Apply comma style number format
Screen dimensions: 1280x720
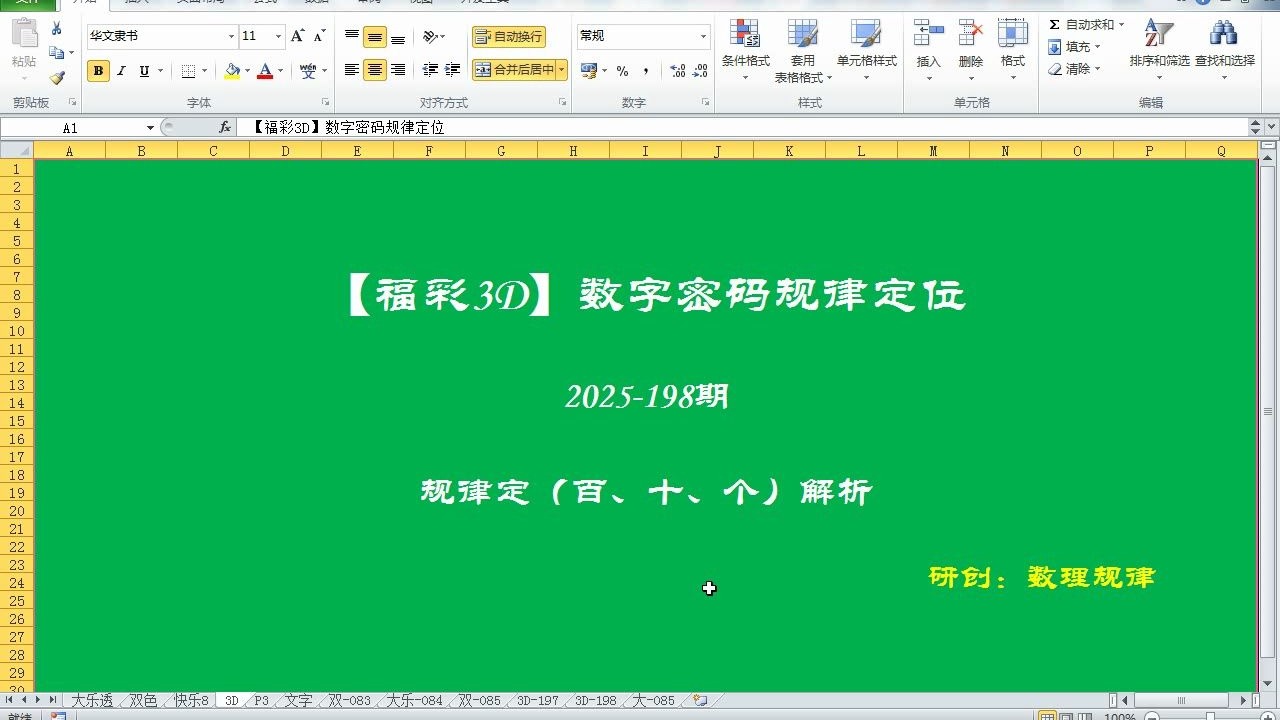(646, 71)
